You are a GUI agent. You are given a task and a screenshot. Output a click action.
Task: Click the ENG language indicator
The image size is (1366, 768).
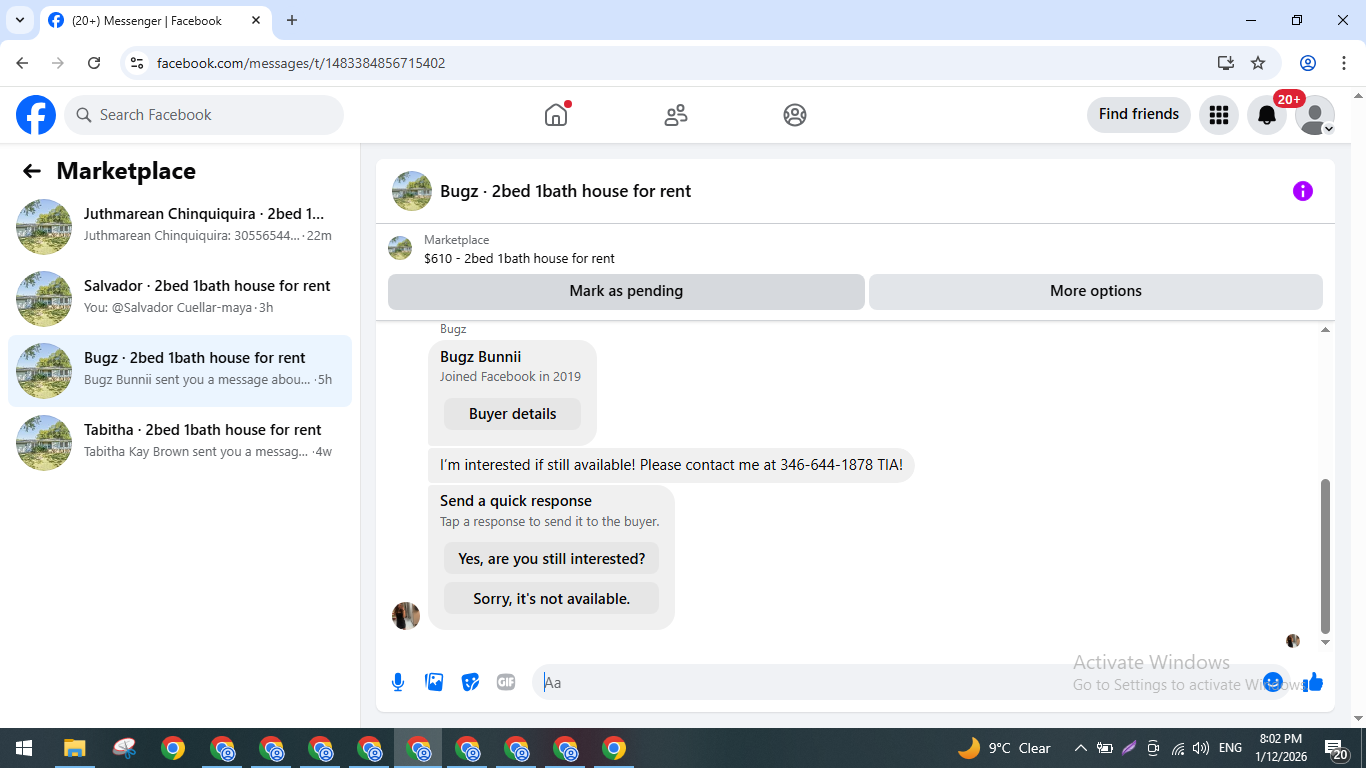pyautogui.click(x=1230, y=748)
